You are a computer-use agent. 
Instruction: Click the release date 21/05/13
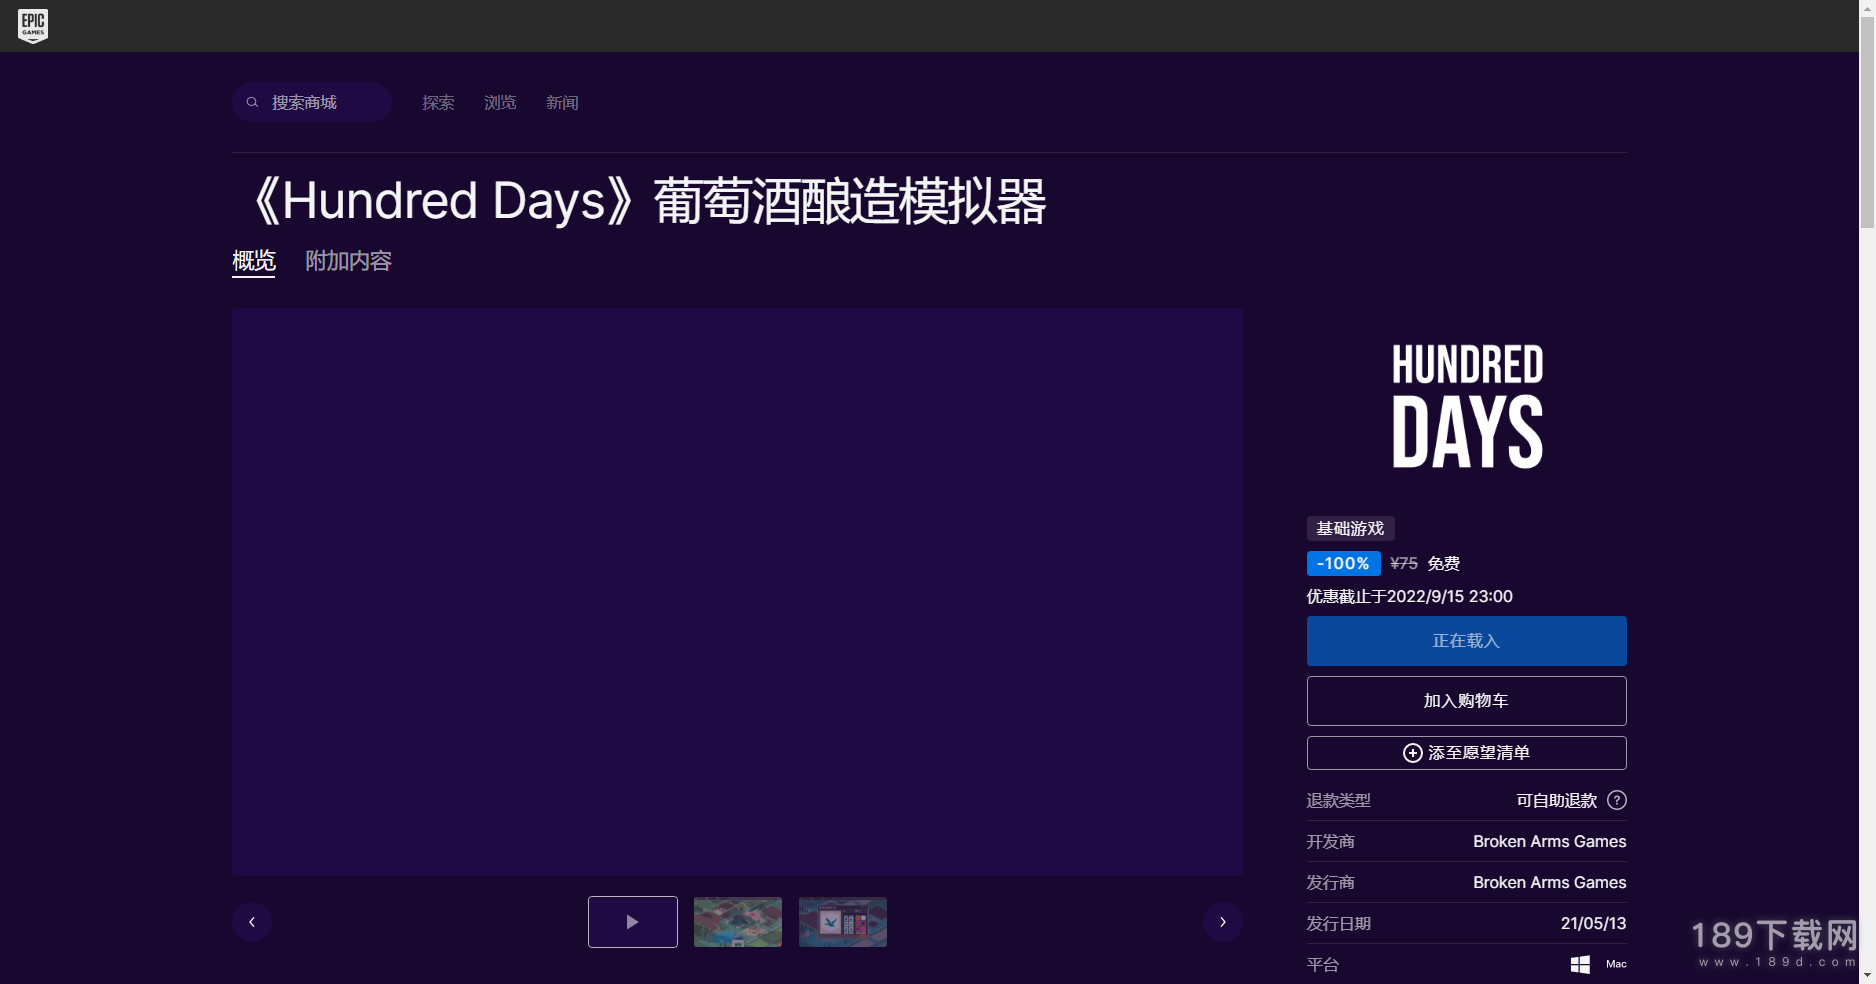[1593, 924]
